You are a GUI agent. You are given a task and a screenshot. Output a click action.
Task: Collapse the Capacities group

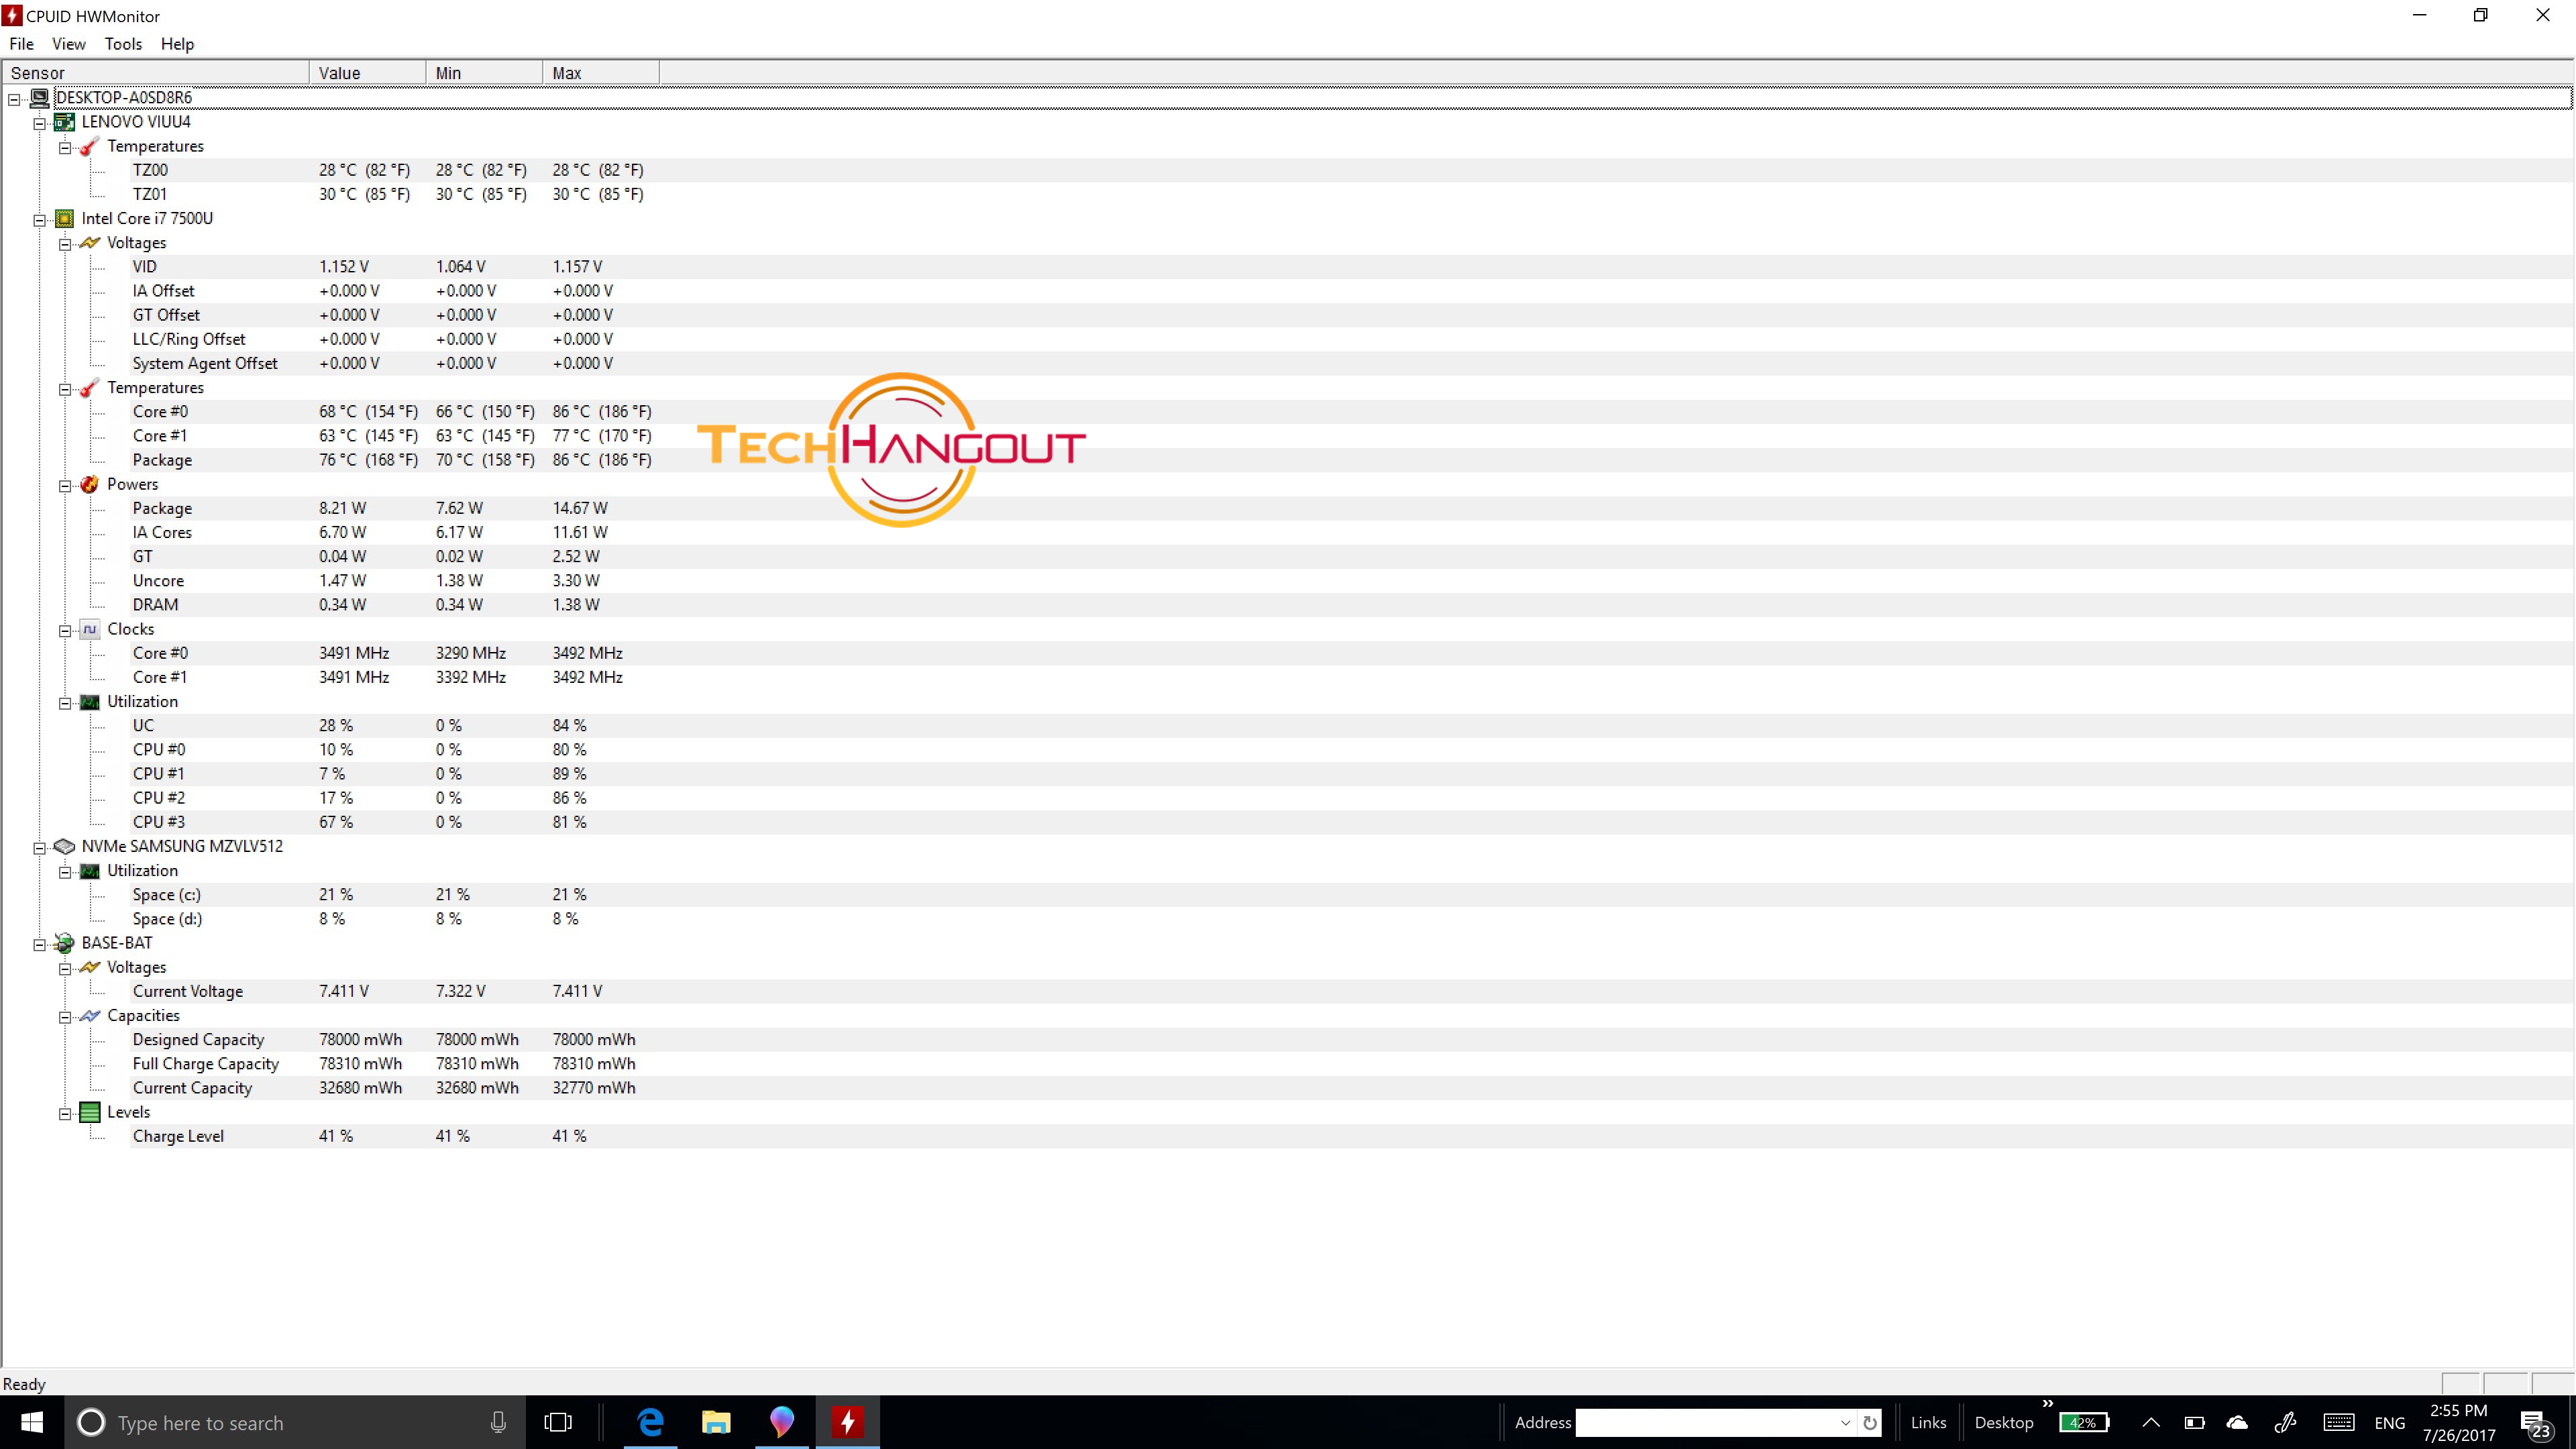click(x=65, y=1017)
